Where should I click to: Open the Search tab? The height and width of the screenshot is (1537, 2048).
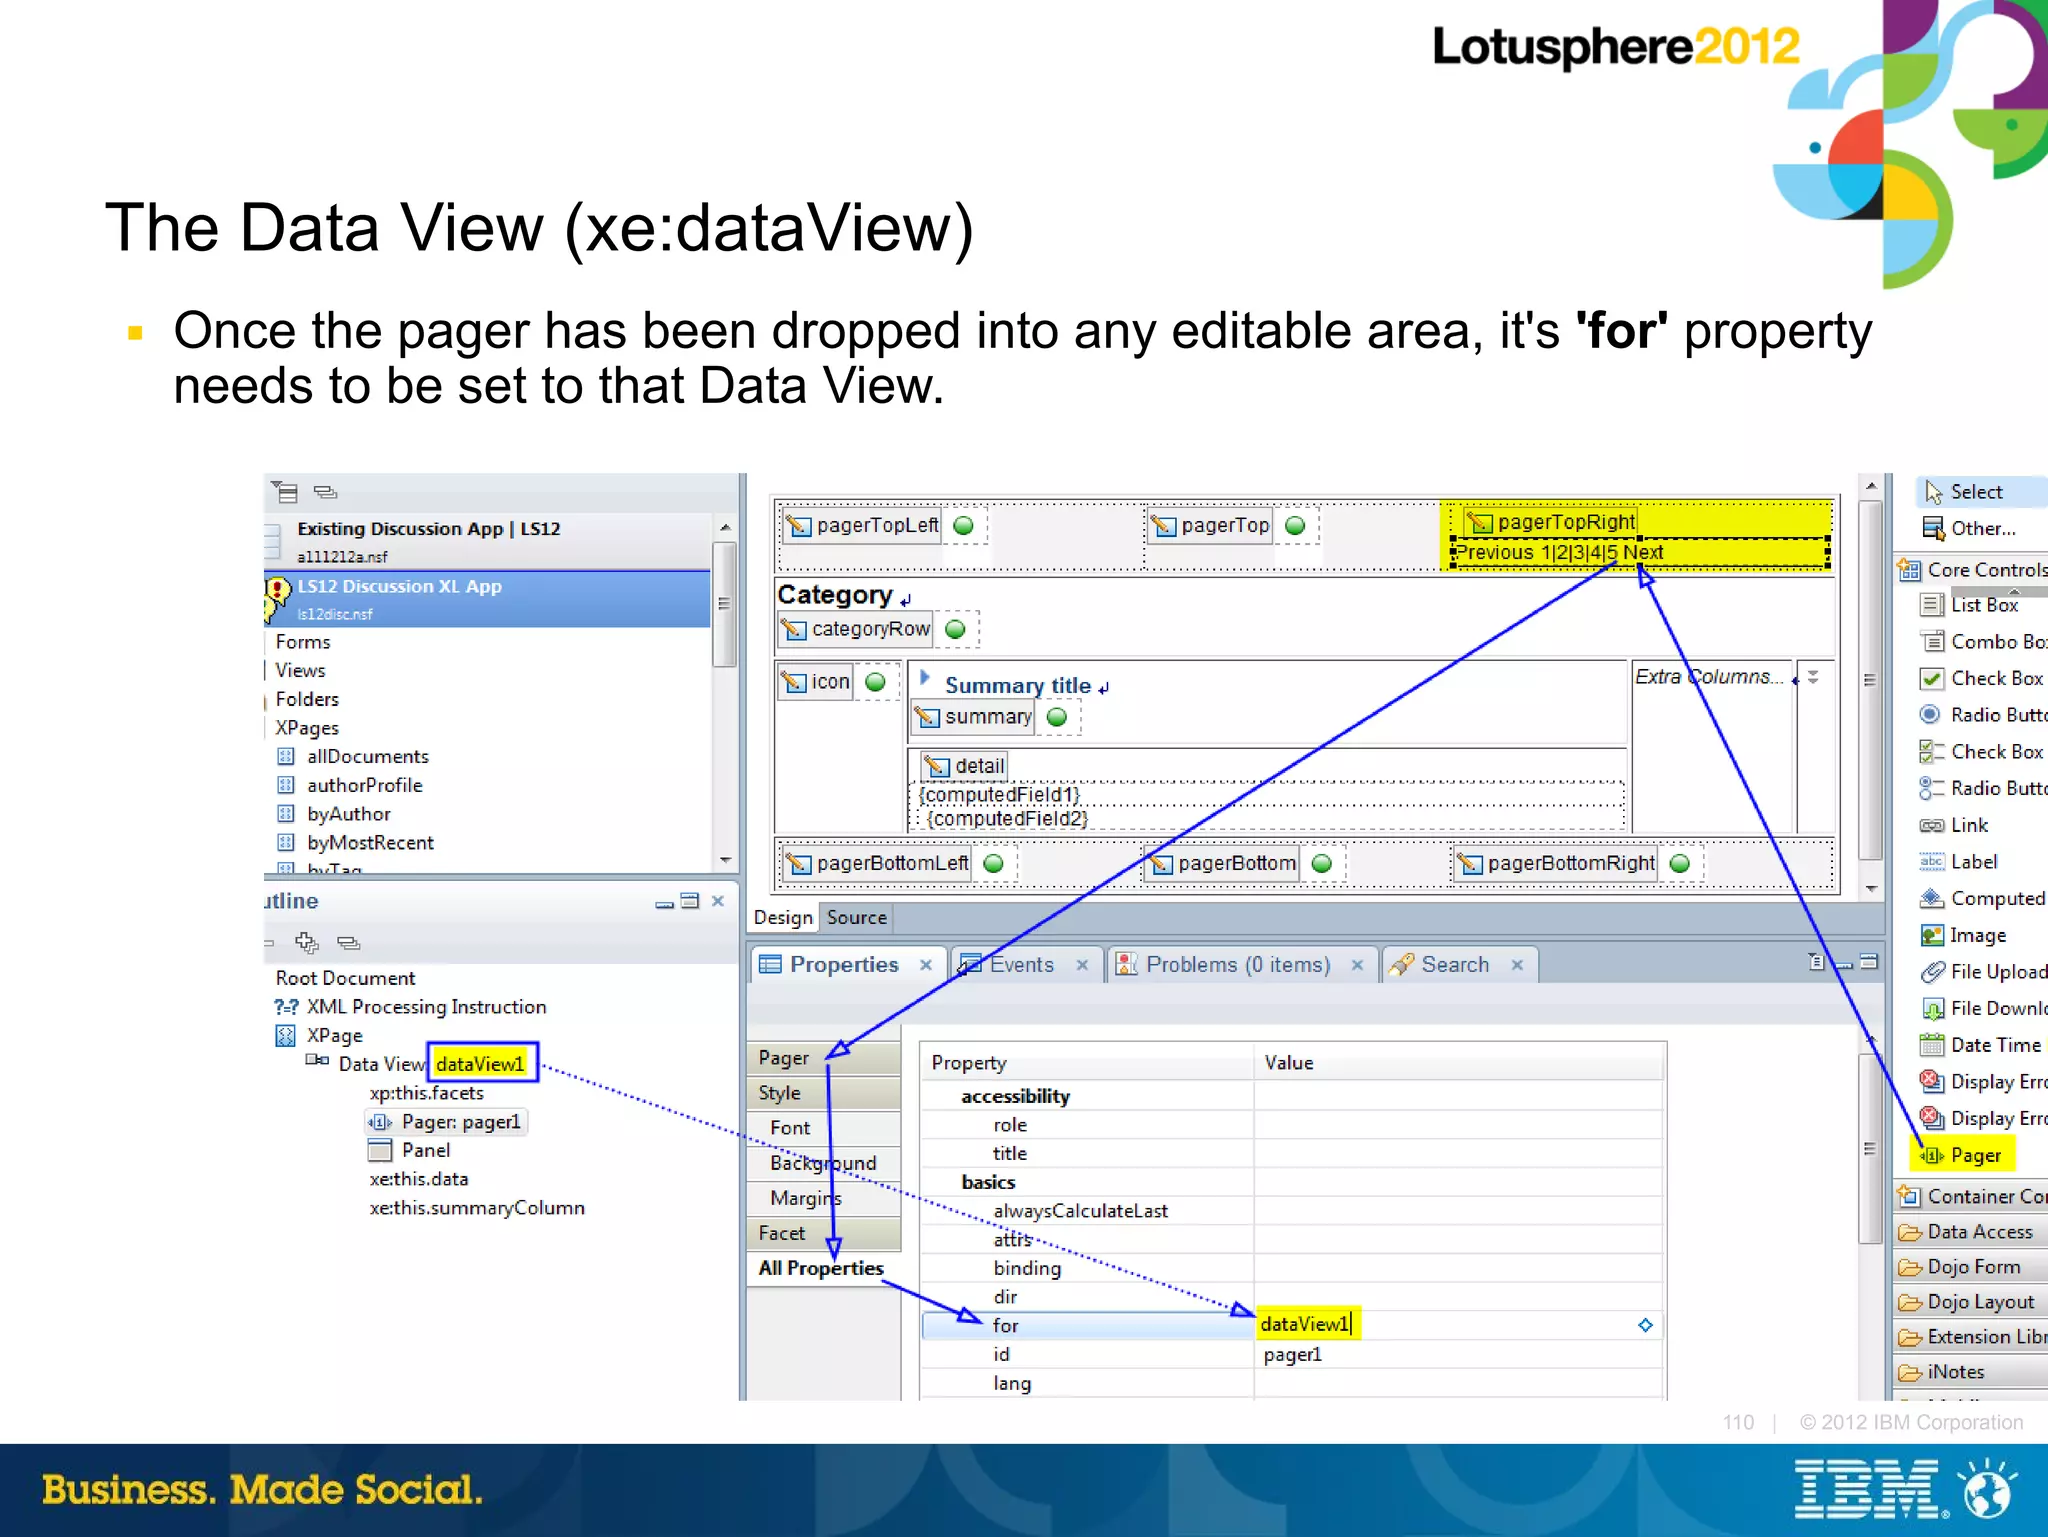click(x=1458, y=965)
